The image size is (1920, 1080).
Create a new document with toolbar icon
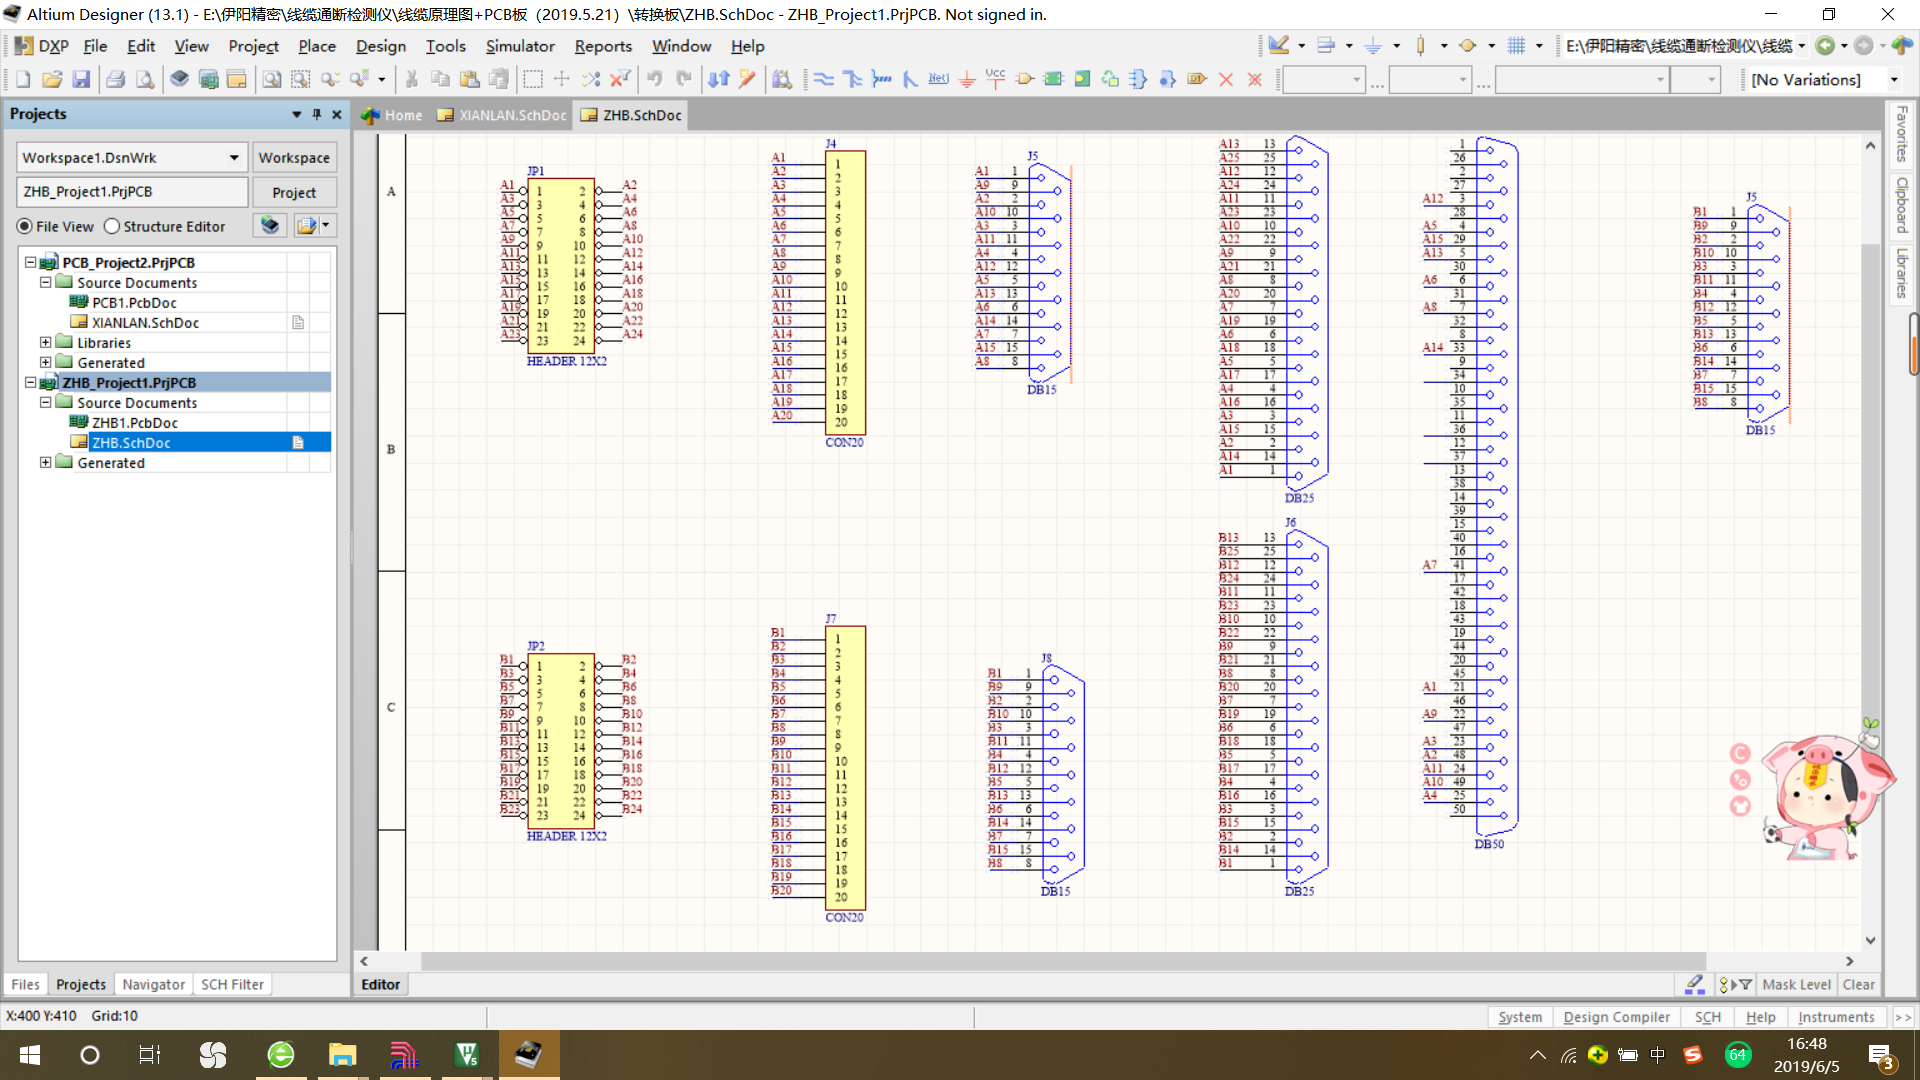click(23, 79)
